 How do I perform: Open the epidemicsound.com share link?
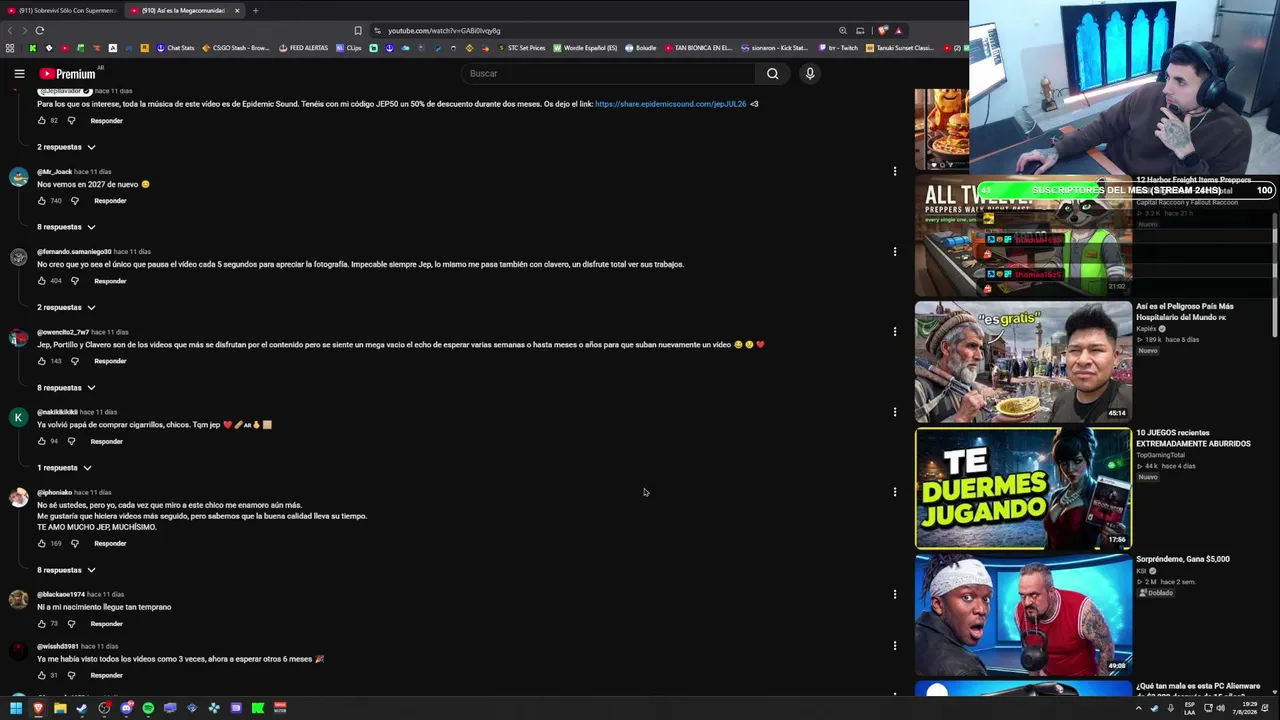(x=670, y=104)
